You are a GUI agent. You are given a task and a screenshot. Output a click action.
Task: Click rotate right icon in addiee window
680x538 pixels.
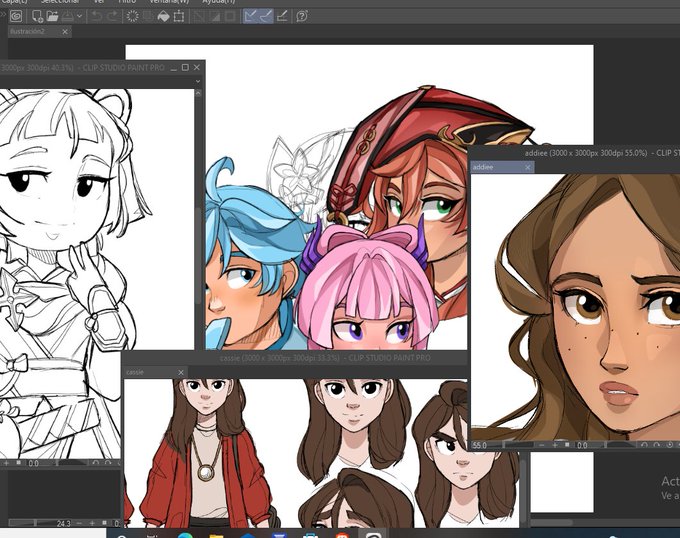pos(656,445)
